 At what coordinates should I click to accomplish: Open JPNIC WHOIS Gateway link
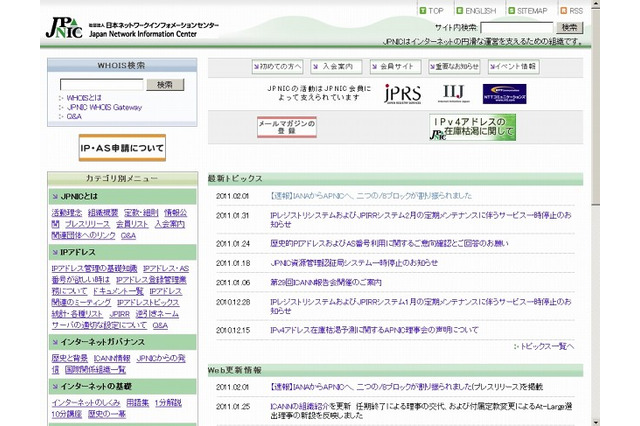(104, 107)
